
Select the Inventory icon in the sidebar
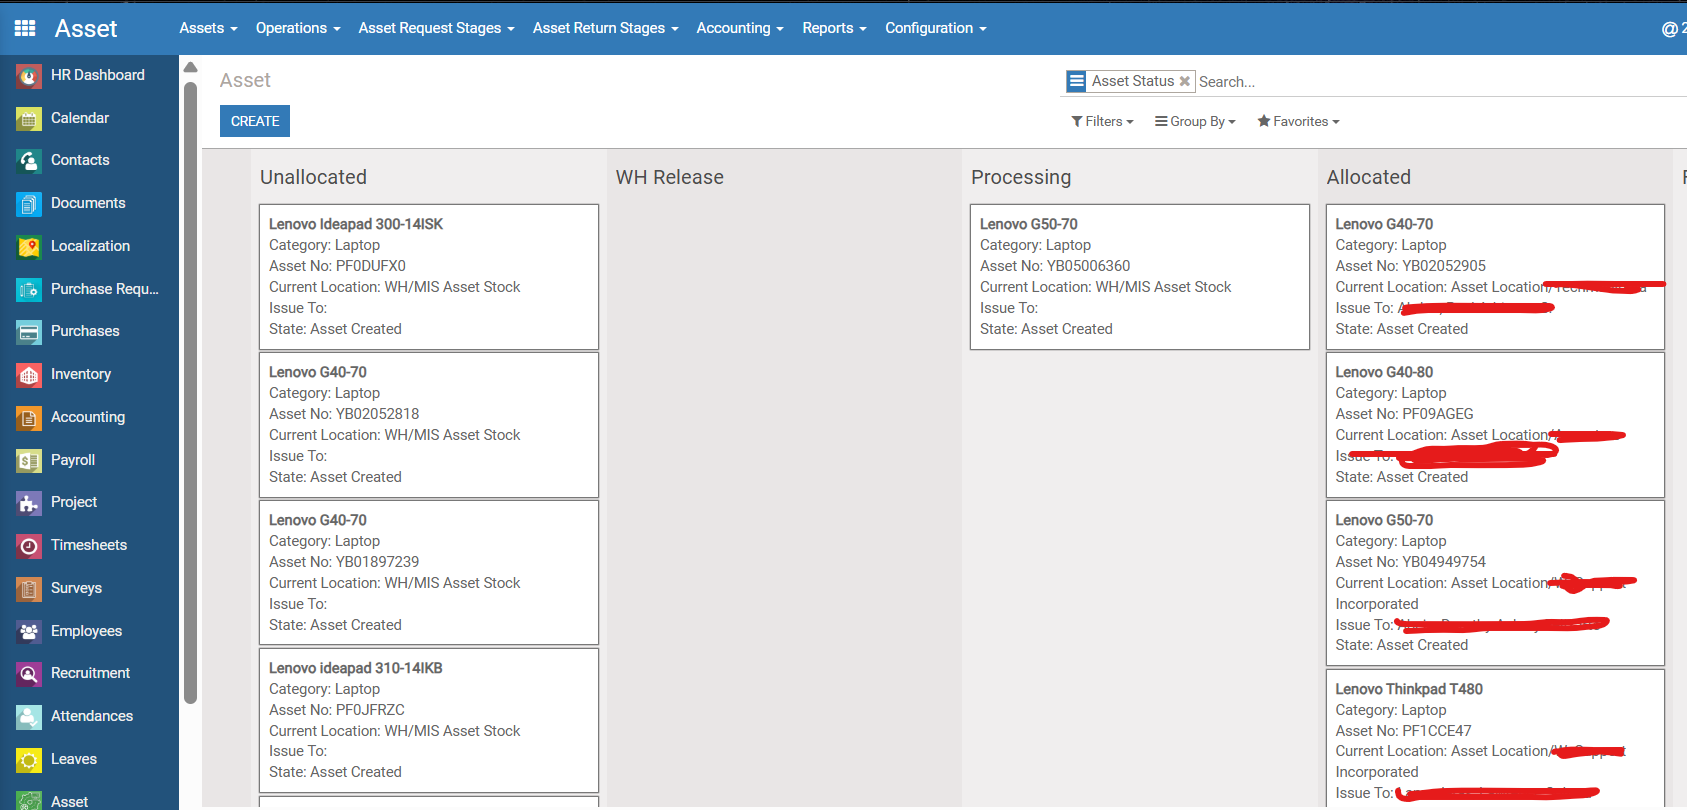29,375
